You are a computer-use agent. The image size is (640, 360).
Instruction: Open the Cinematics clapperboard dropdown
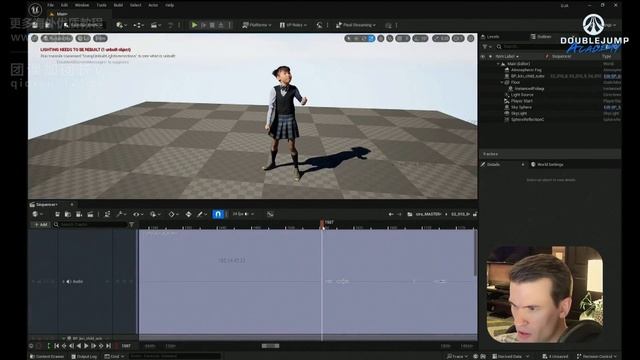[156, 25]
